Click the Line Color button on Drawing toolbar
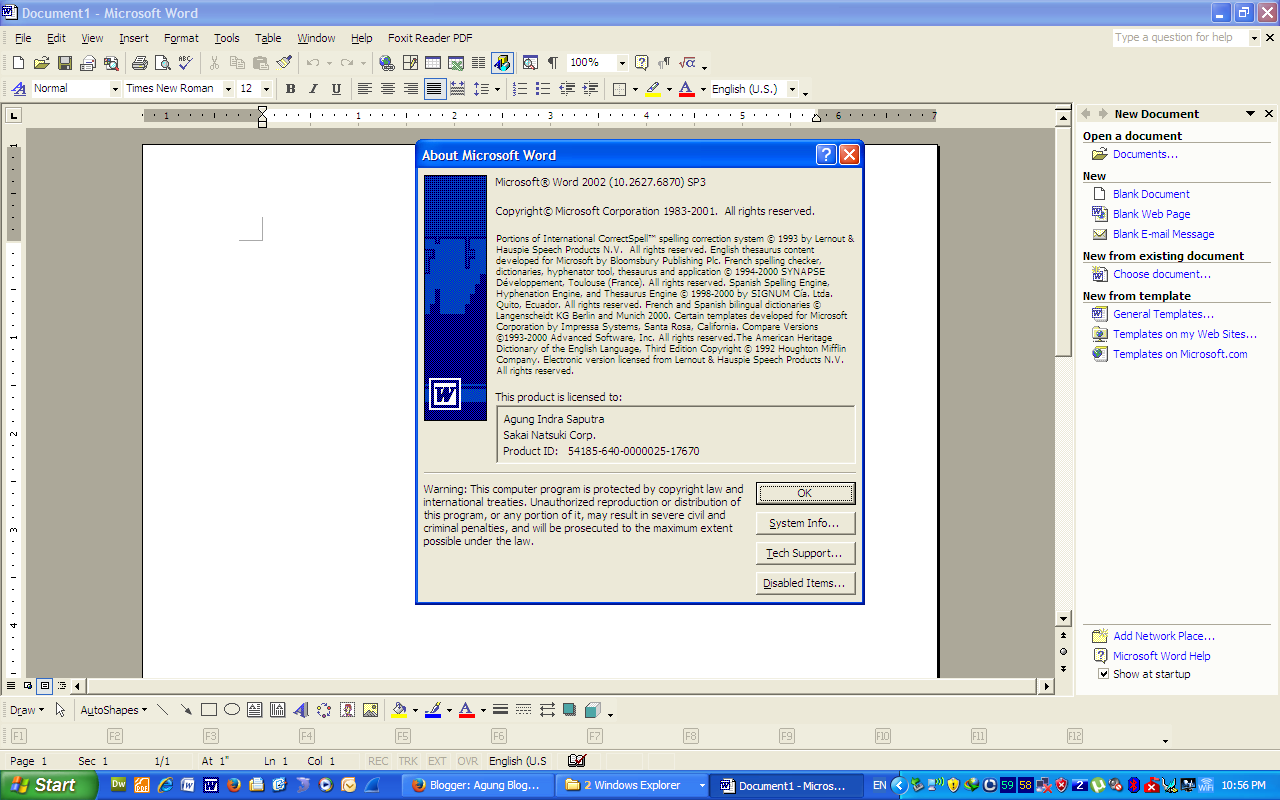This screenshot has height=800, width=1280. click(x=433, y=710)
